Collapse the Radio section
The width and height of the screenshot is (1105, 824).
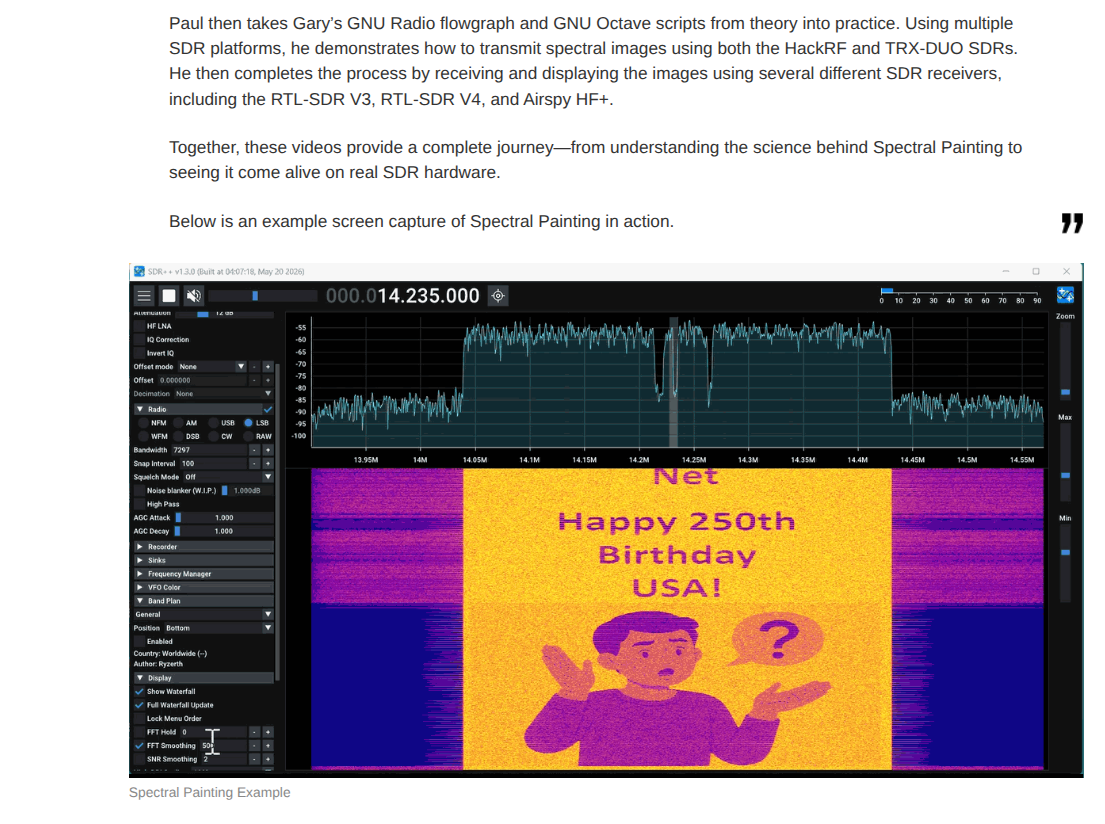point(197,409)
